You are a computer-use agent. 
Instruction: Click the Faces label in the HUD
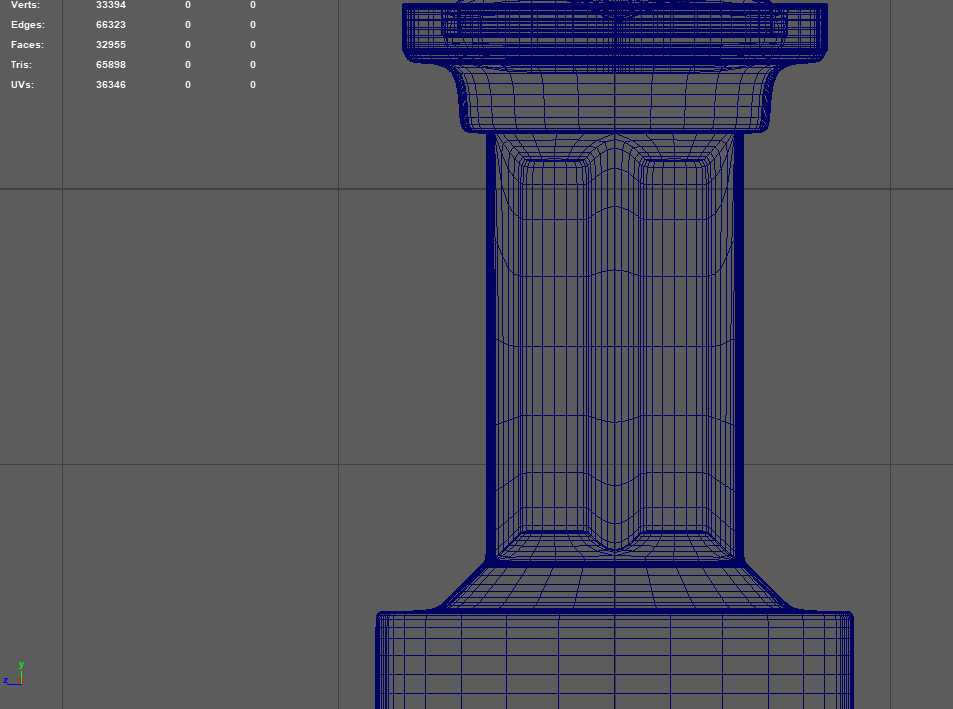[x=27, y=45]
